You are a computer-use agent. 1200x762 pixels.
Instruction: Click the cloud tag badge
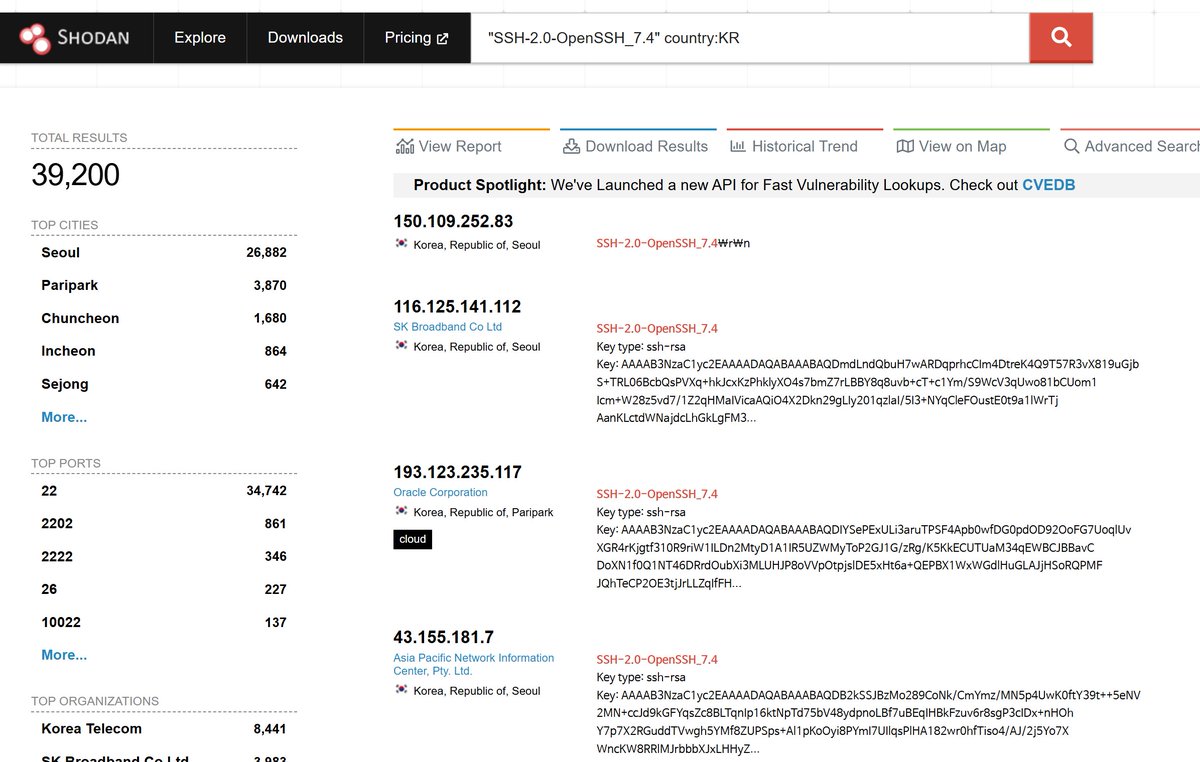click(x=413, y=539)
